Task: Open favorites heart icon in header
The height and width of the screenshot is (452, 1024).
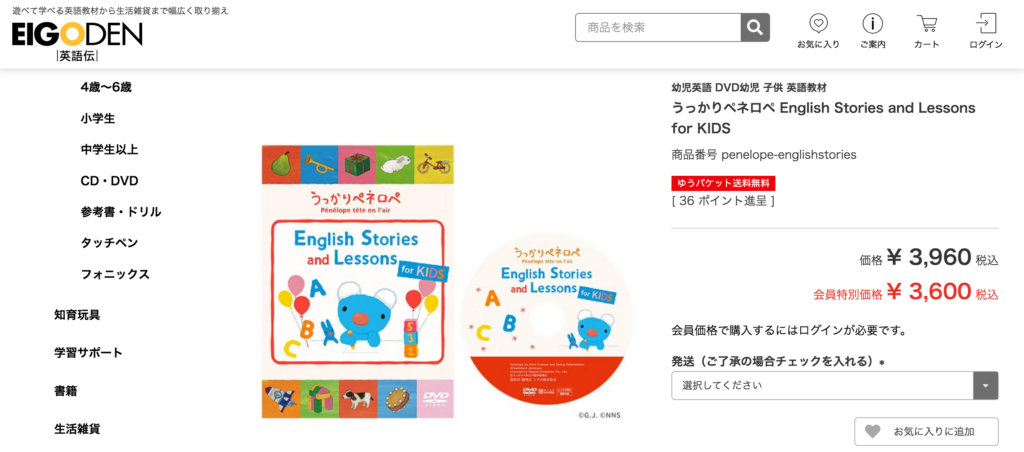Action: pos(818,23)
